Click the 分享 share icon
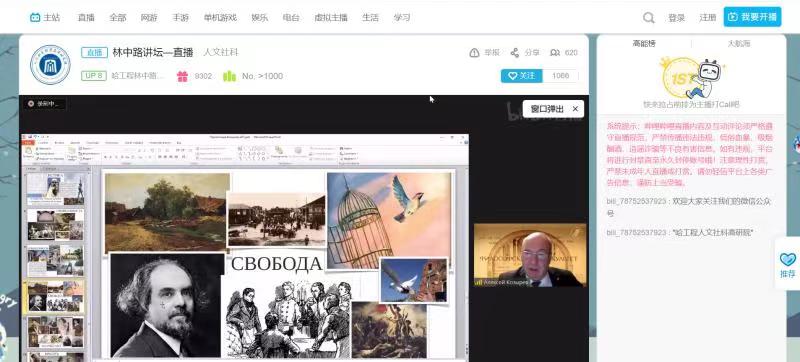The height and width of the screenshot is (362, 800). click(515, 53)
